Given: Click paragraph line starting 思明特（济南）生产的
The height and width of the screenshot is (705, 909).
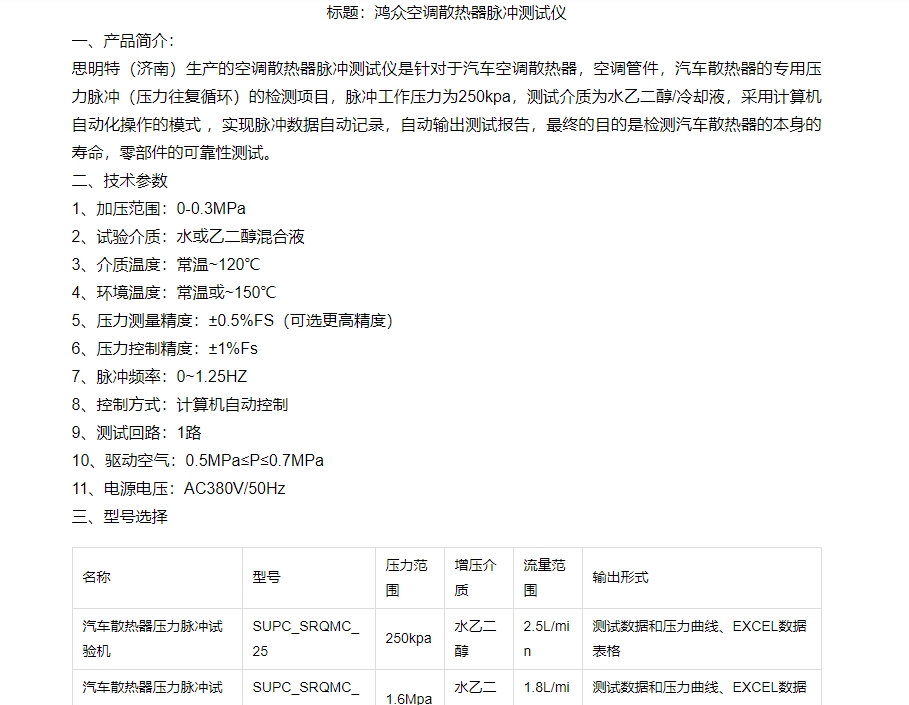Looking at the screenshot, I should click(446, 68).
